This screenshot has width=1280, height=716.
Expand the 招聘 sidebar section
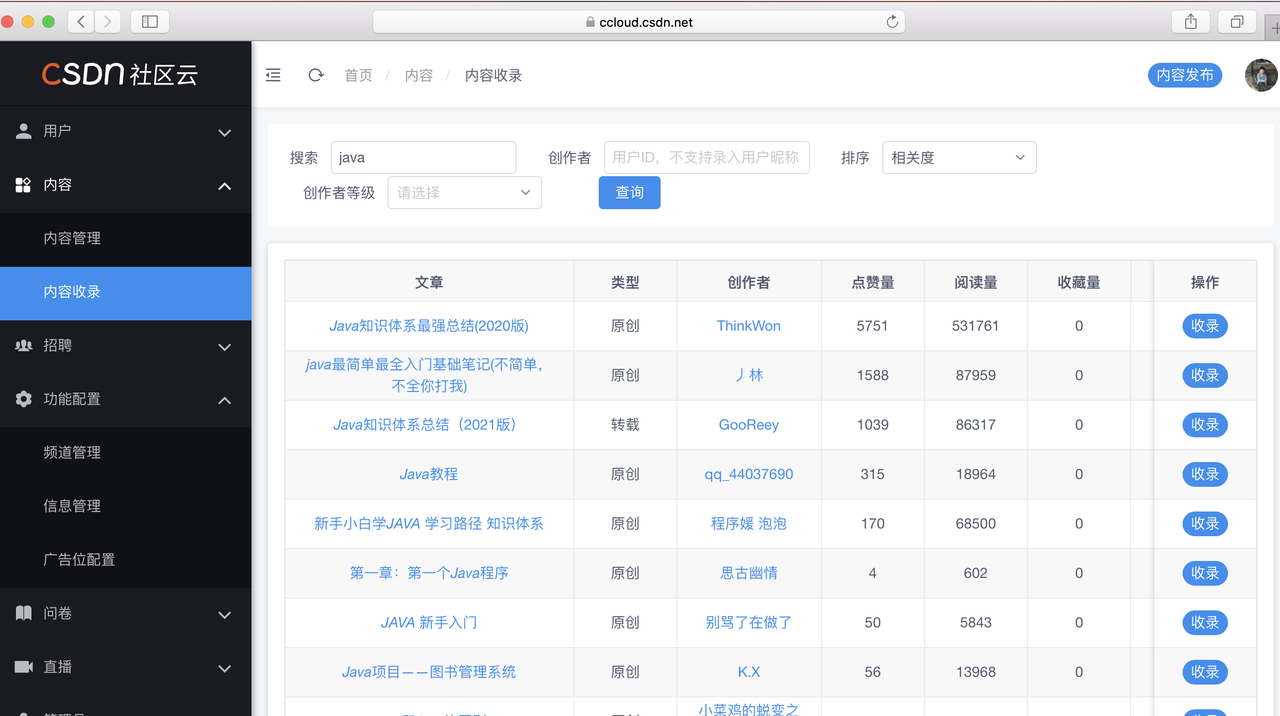pos(125,346)
